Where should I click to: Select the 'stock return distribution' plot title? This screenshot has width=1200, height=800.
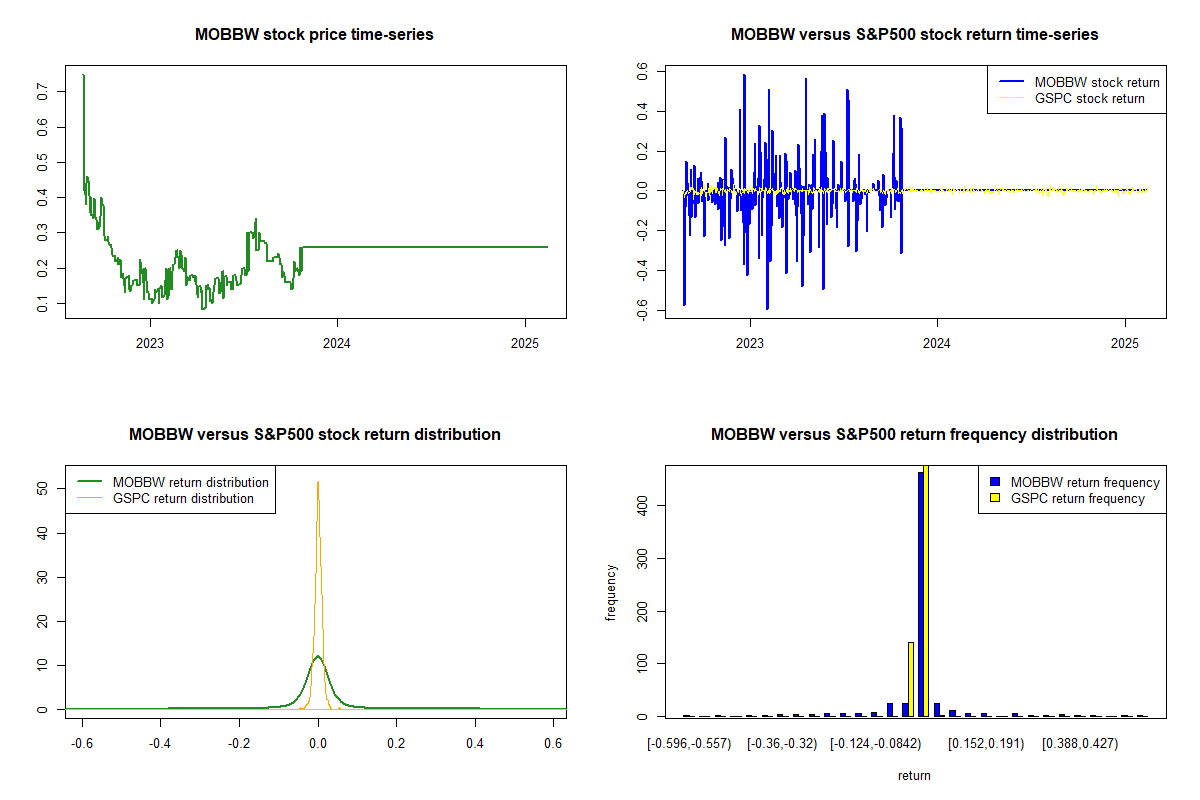[x=315, y=435]
